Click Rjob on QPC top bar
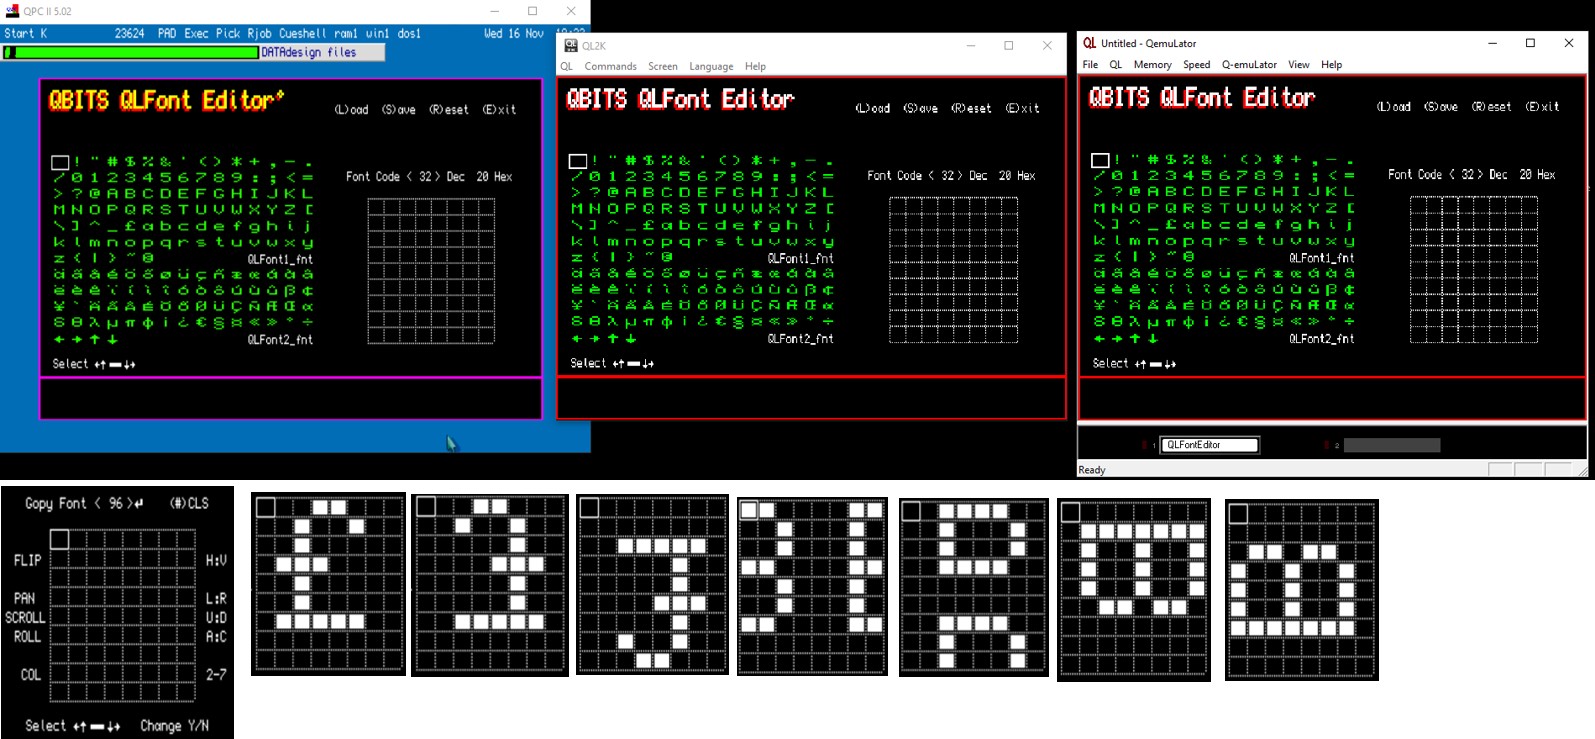1595x739 pixels. tap(259, 34)
